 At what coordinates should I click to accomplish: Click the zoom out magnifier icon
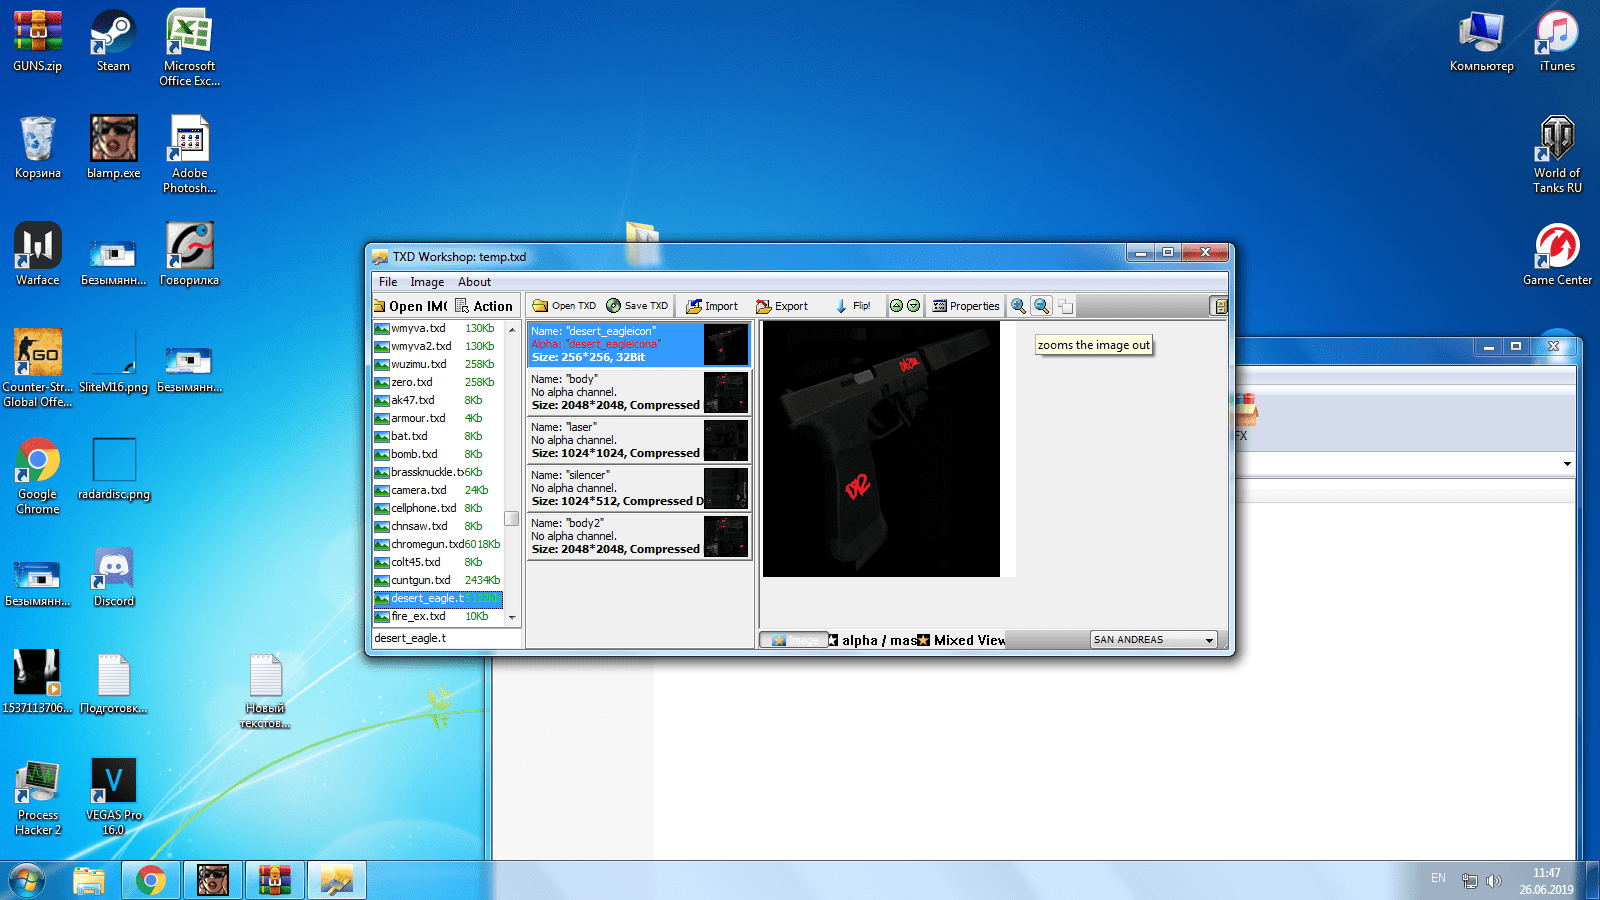click(1041, 306)
